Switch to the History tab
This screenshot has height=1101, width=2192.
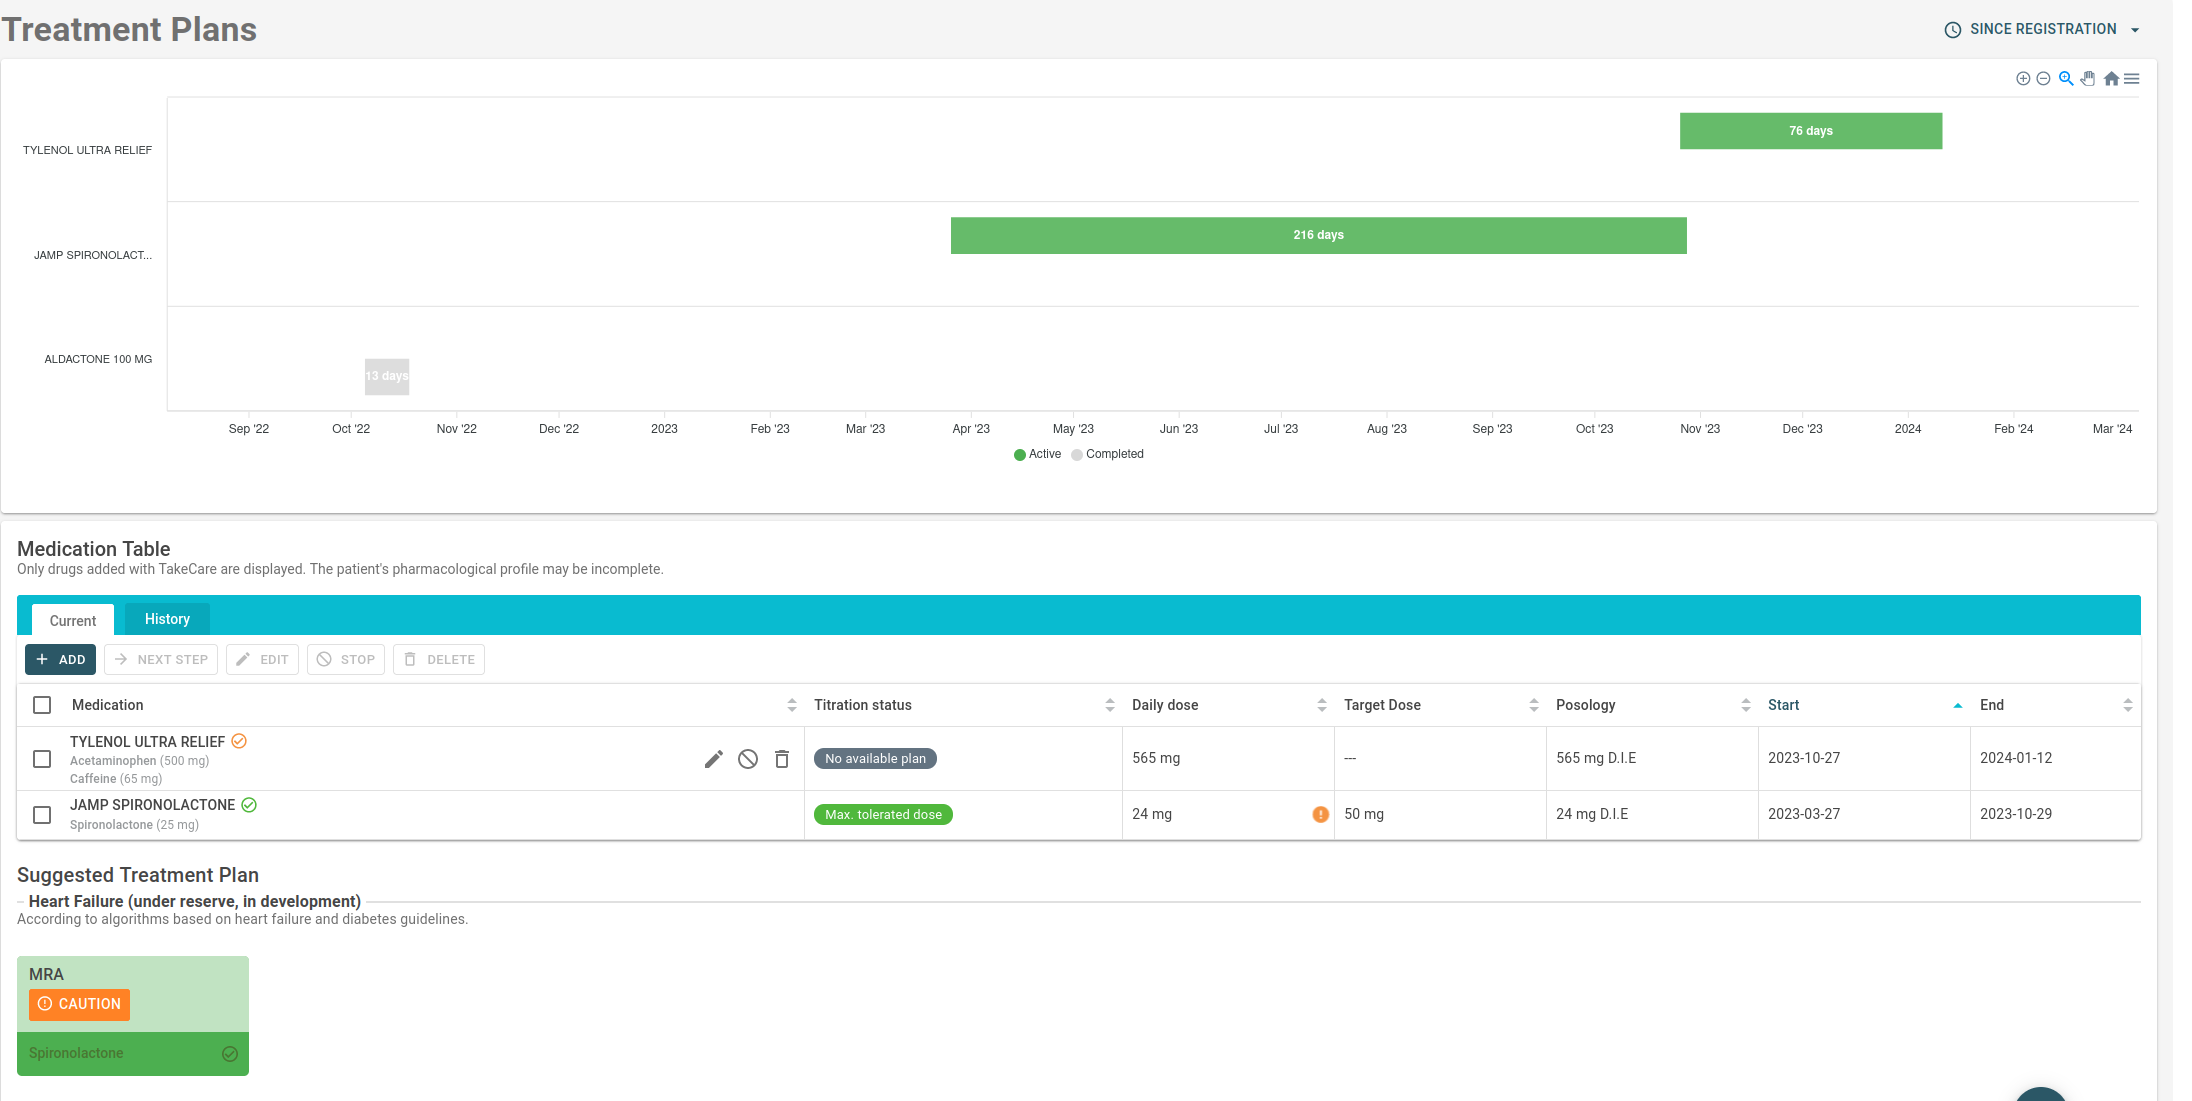click(x=167, y=619)
